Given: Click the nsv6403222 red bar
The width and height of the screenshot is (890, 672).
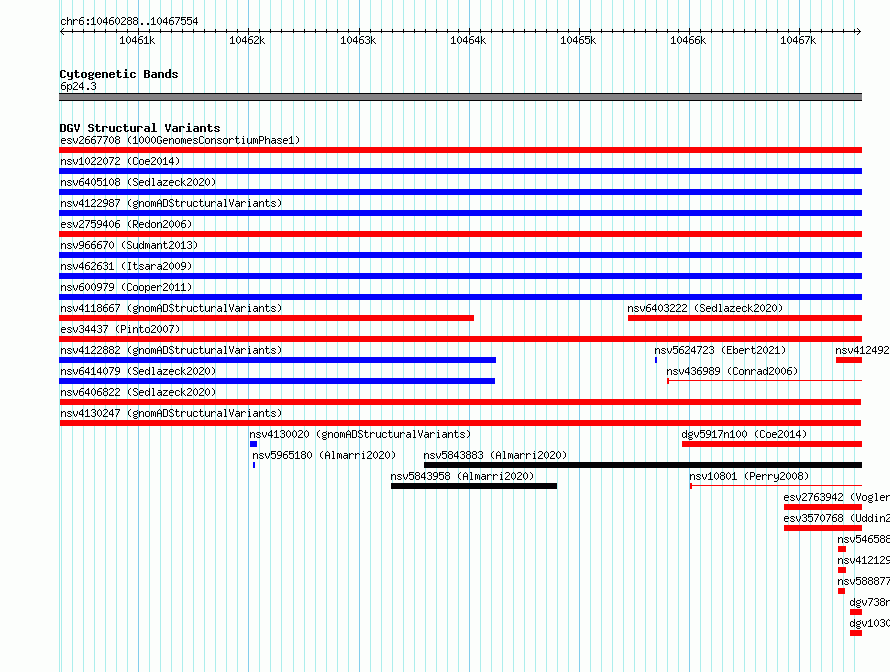Looking at the screenshot, I should pyautogui.click(x=745, y=318).
